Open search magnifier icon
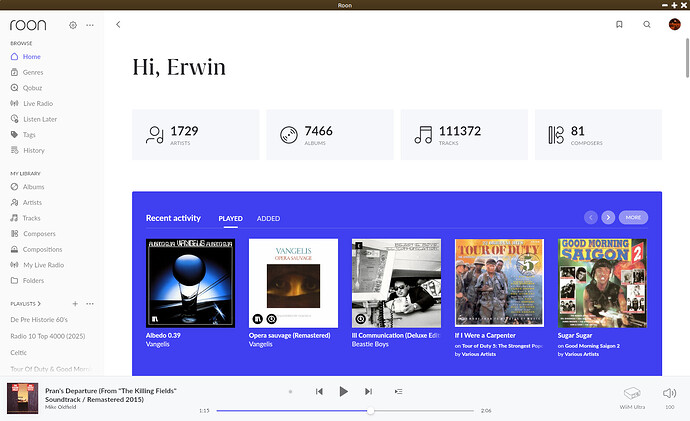This screenshot has width=690, height=421. (647, 25)
